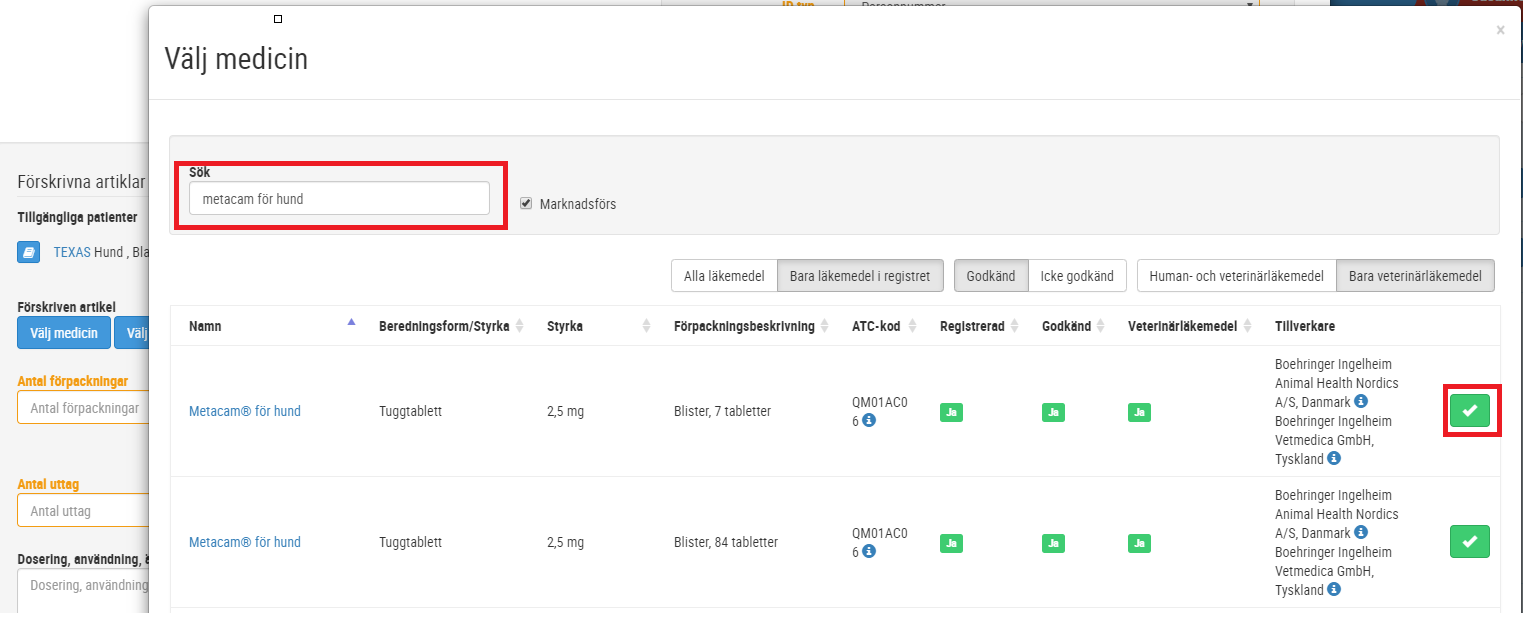The width and height of the screenshot is (1532, 626).
Task: Click the blue Välj medicin button in background form
Action: coord(64,333)
